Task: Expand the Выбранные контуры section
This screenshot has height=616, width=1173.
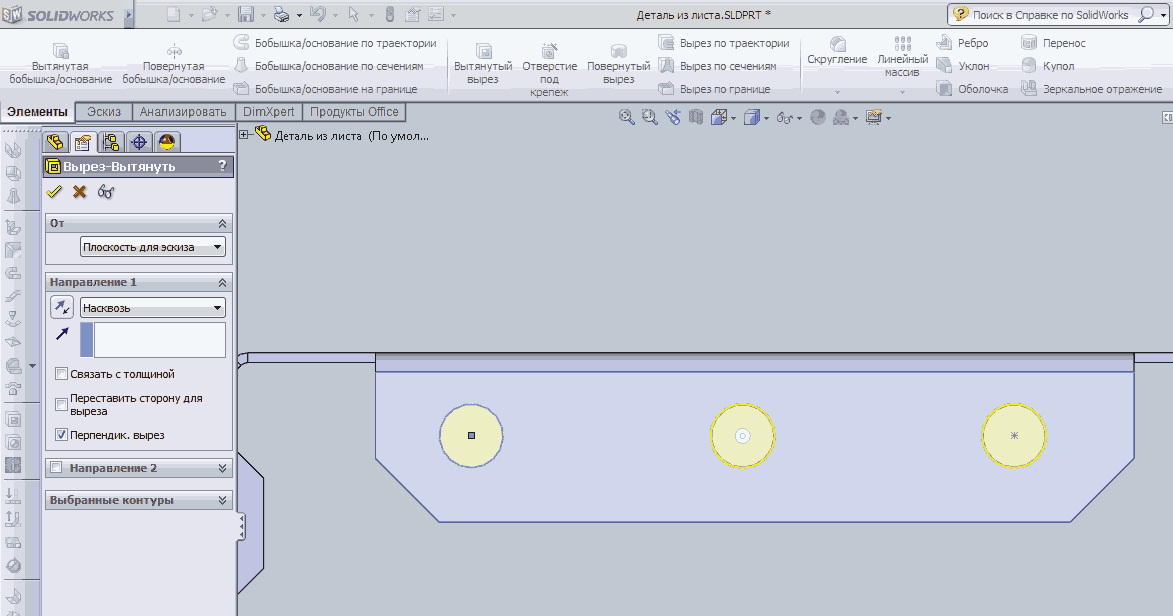Action: pyautogui.click(x=139, y=500)
